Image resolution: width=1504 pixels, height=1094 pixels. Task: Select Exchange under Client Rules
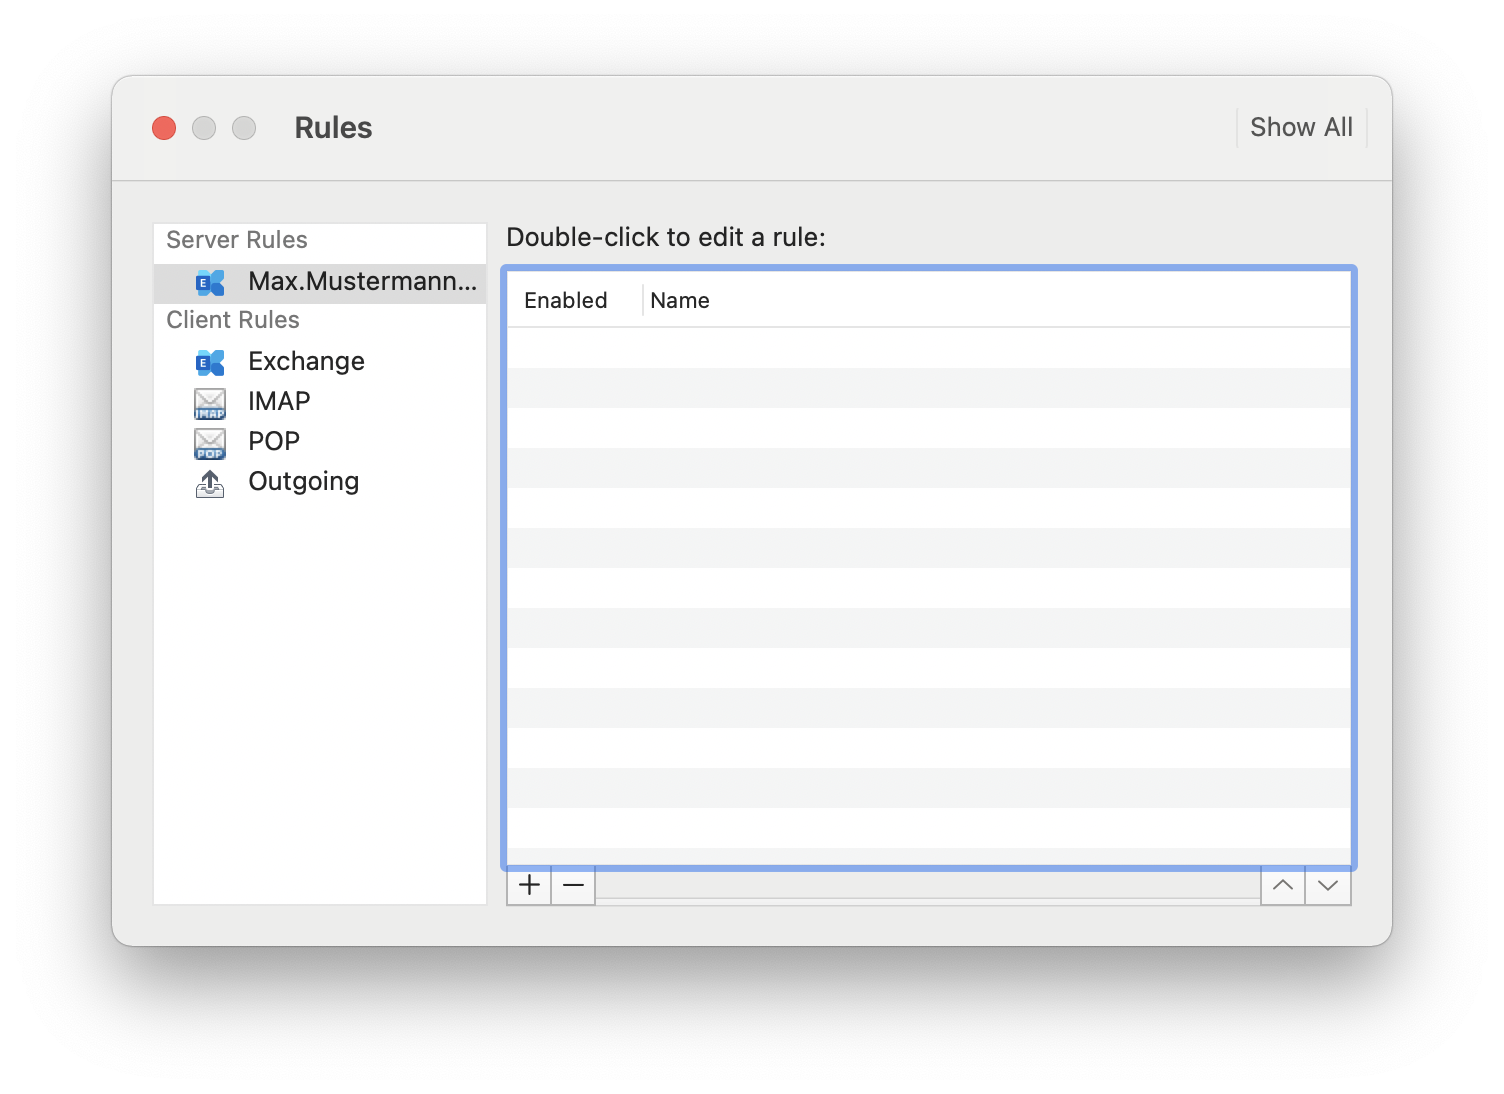pyautogui.click(x=305, y=362)
